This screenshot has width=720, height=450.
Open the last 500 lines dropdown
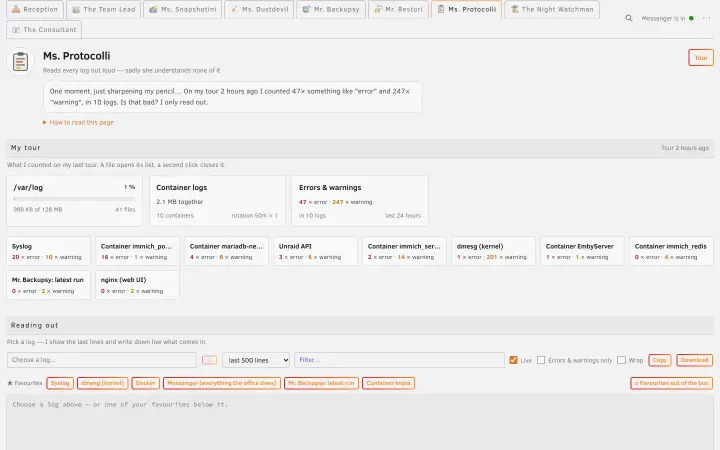tap(256, 360)
